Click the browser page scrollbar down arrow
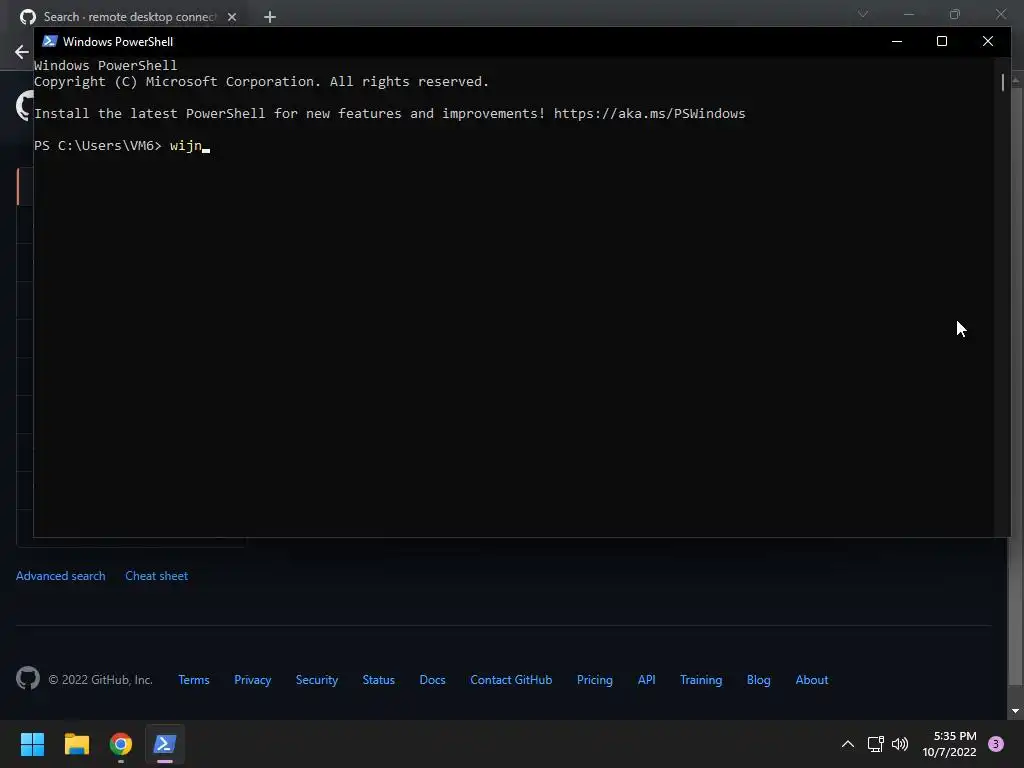The height and width of the screenshot is (768, 1024). tap(1016, 711)
